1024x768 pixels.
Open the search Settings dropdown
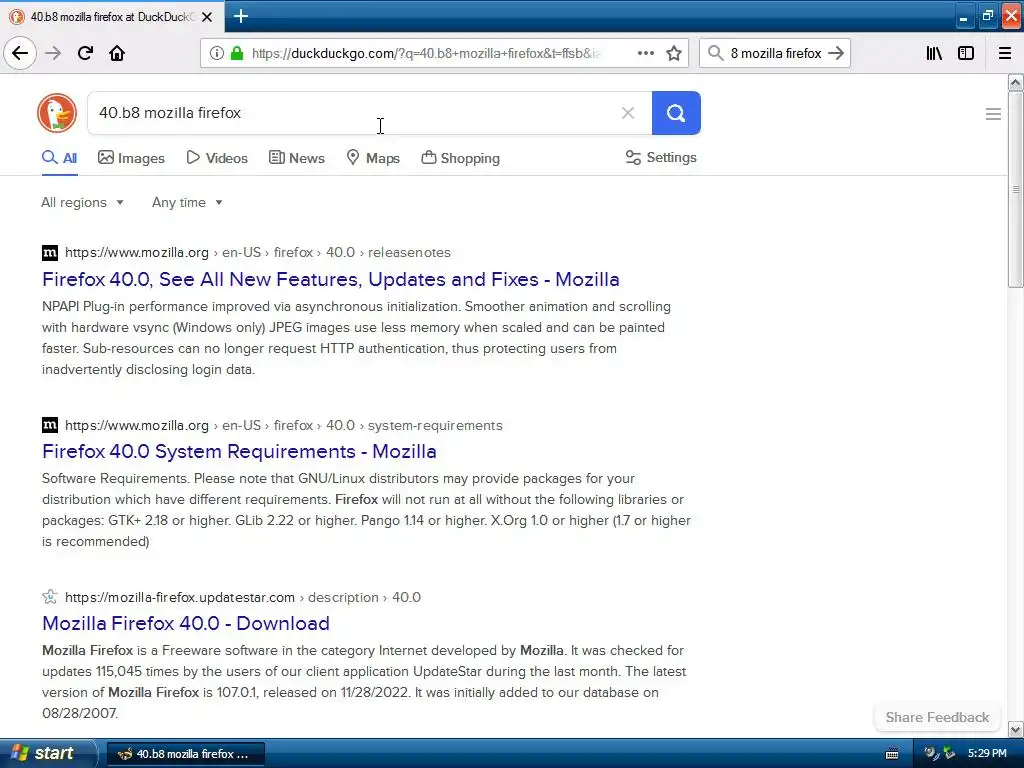661,157
